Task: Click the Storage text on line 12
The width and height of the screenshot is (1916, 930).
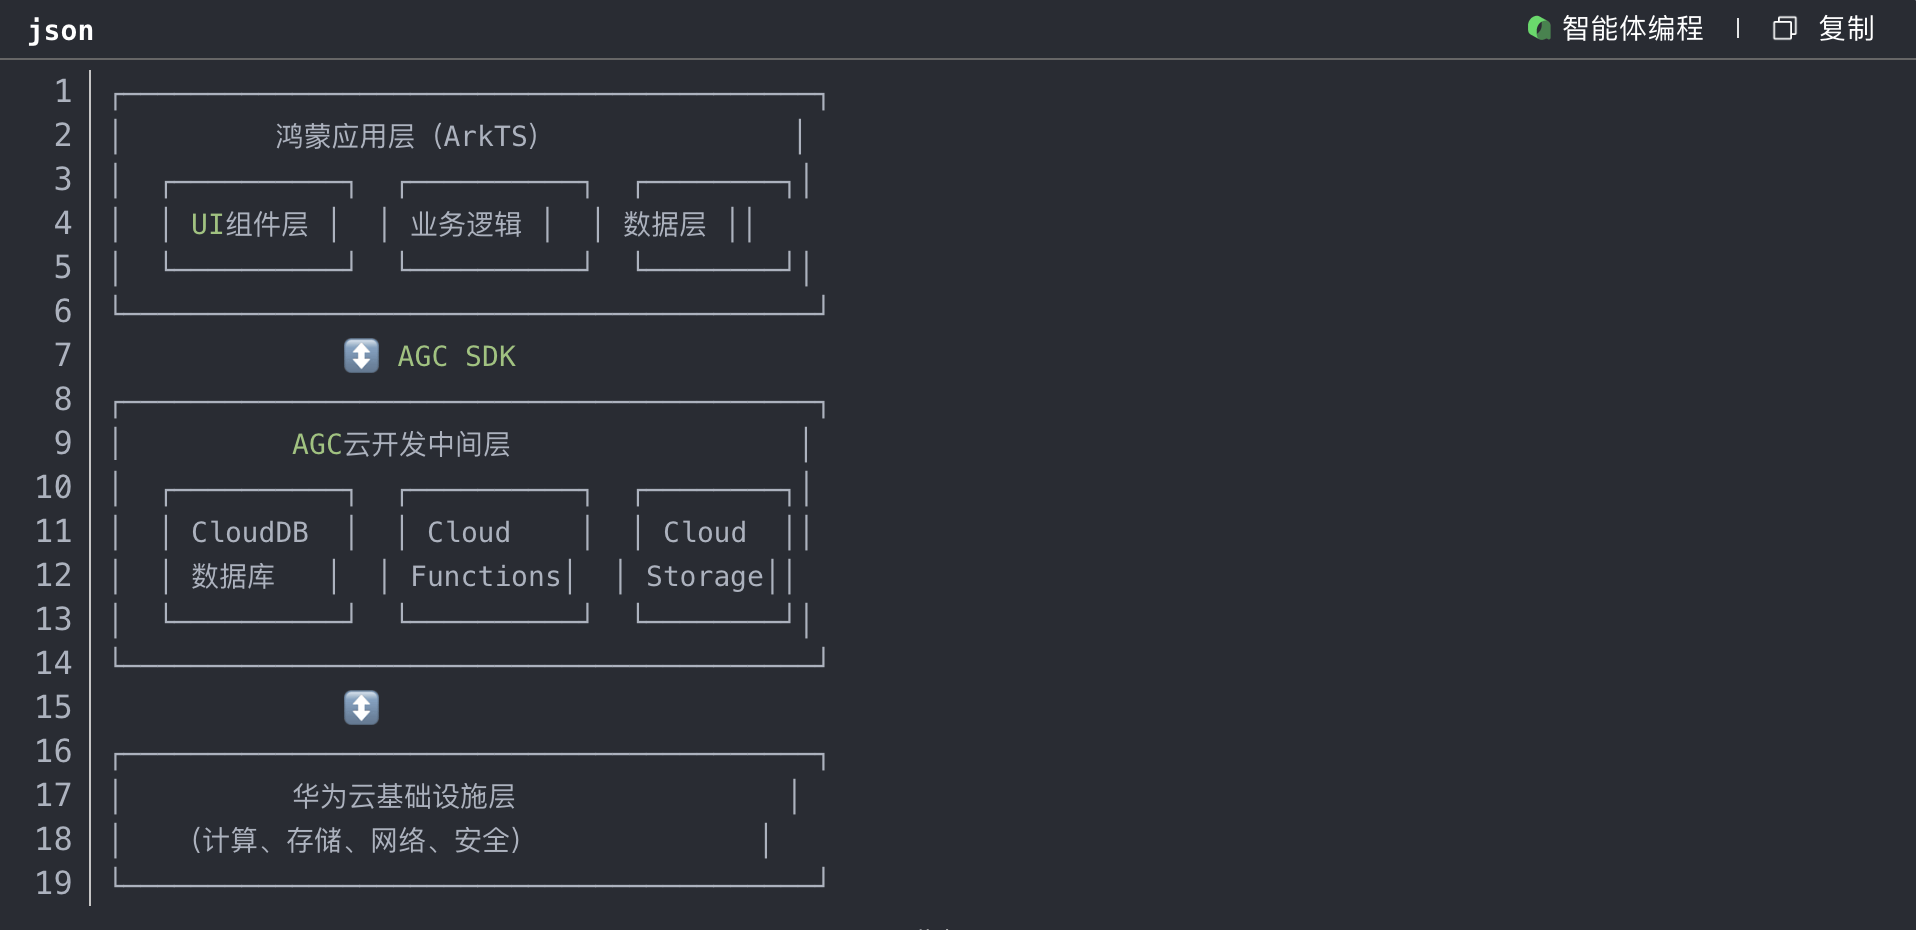Action: click(x=704, y=576)
